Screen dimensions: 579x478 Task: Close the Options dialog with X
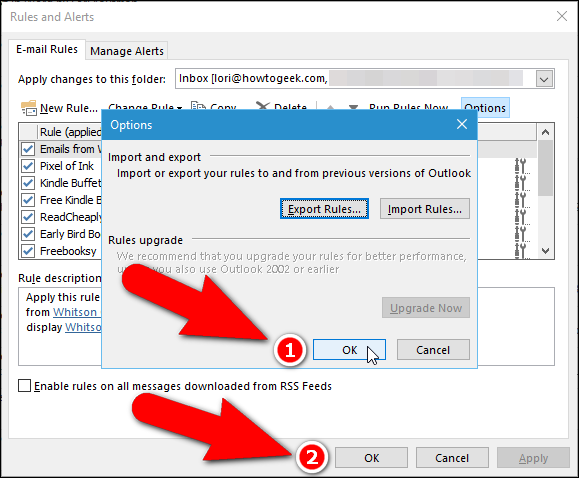(462, 124)
